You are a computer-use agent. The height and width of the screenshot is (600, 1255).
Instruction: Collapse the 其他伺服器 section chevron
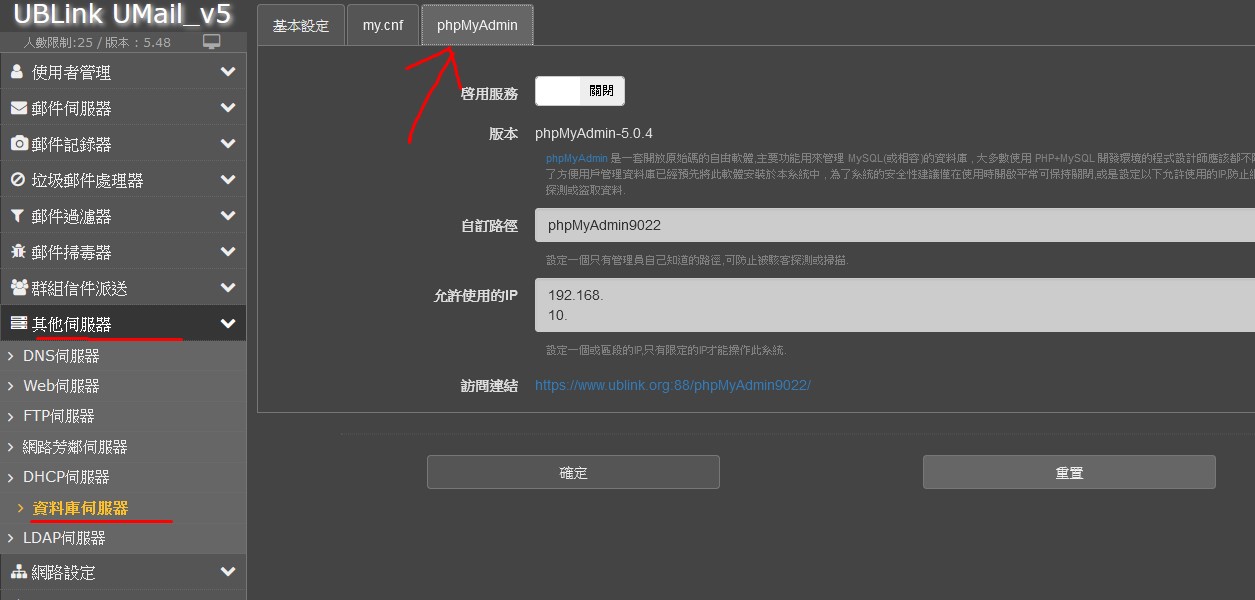228,324
